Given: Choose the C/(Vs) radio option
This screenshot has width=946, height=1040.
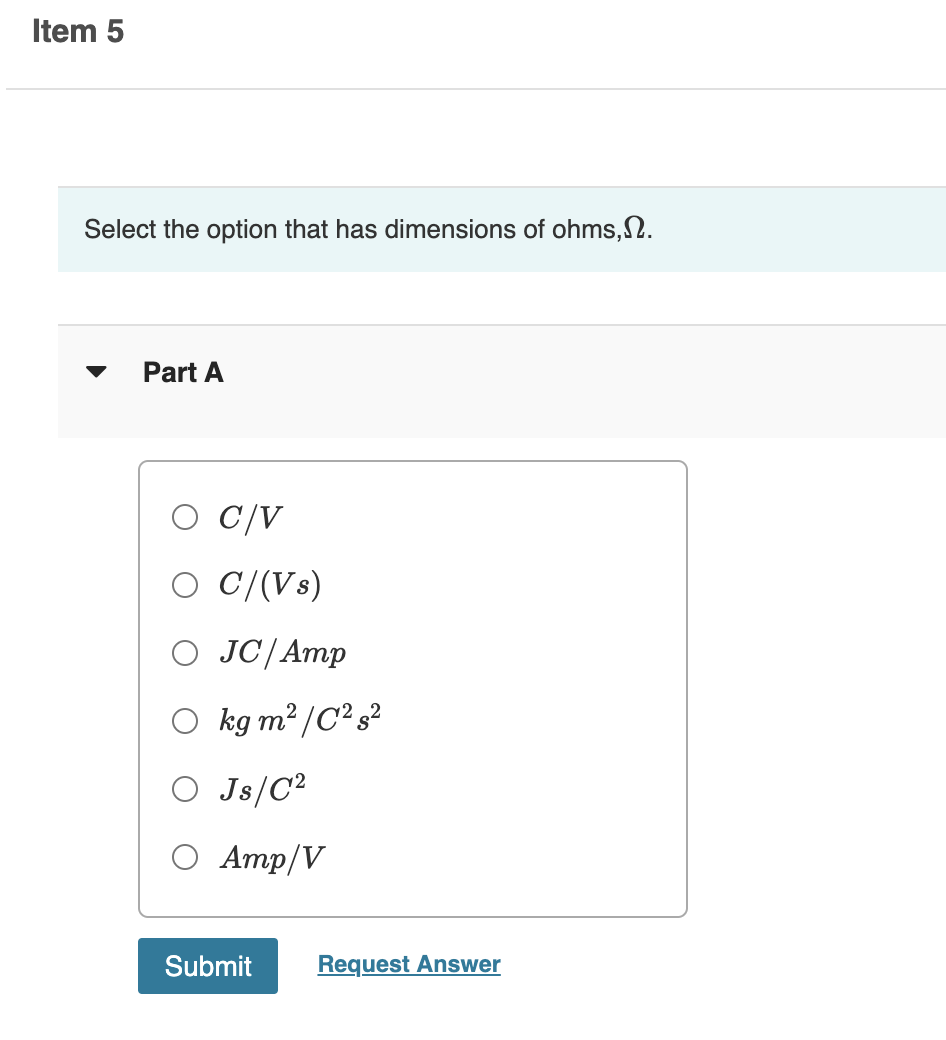Looking at the screenshot, I should click(184, 585).
